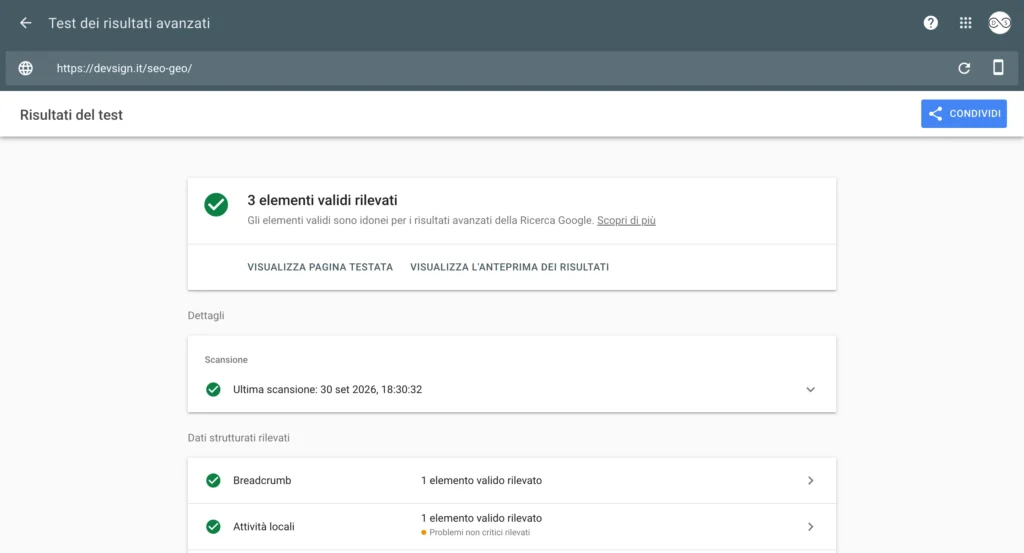
Task: Click green checkmark beside 3 elementi validi
Action: coord(216,204)
